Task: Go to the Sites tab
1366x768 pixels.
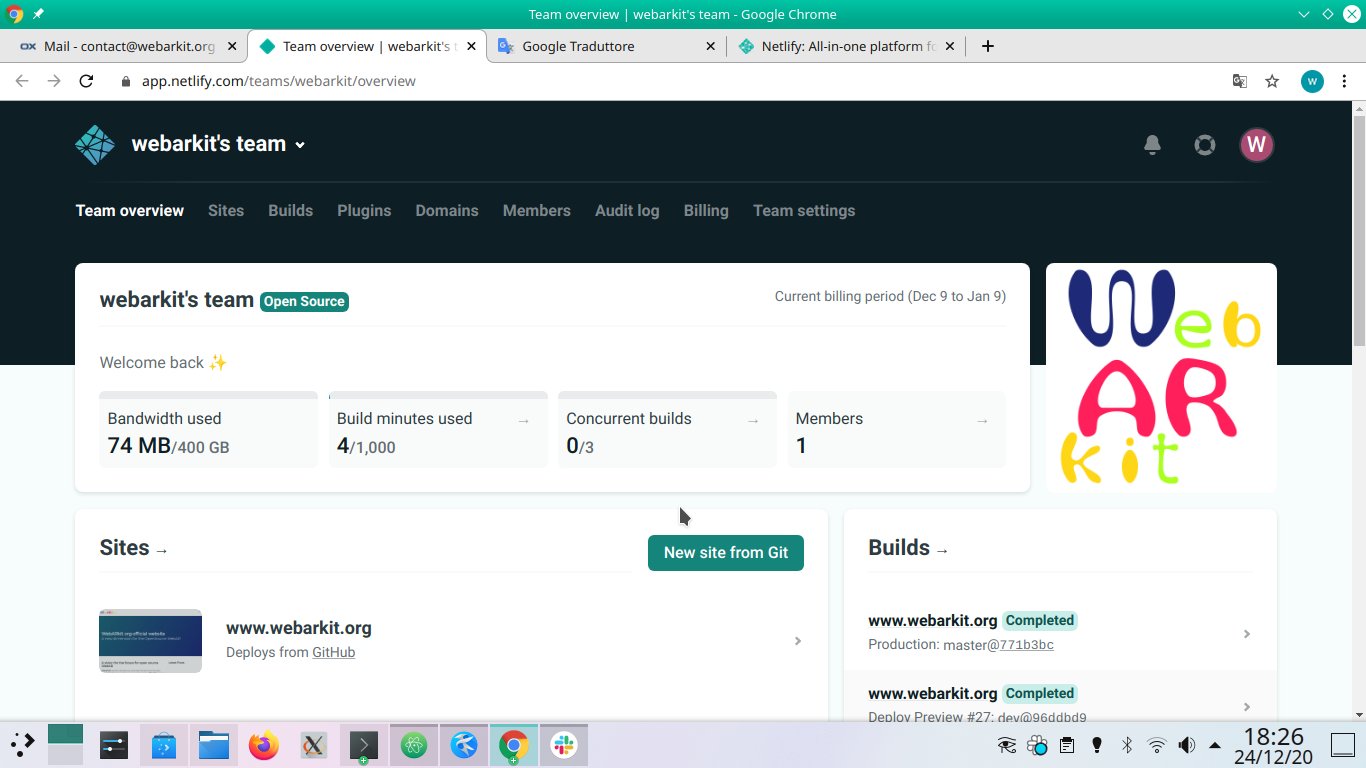Action: pyautogui.click(x=226, y=211)
